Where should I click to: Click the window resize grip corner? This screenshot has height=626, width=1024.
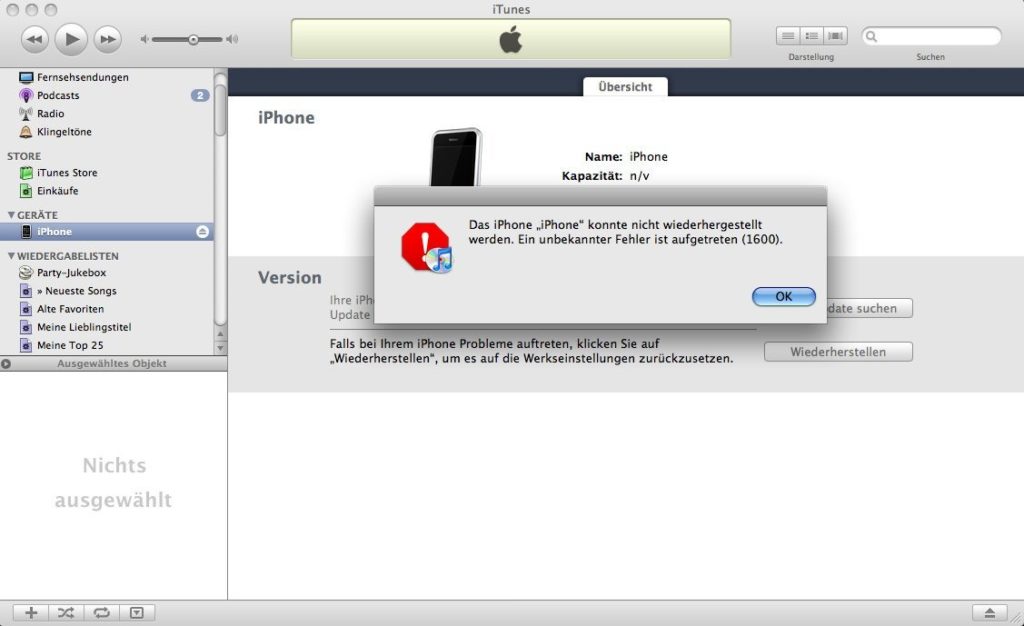[x=1017, y=619]
